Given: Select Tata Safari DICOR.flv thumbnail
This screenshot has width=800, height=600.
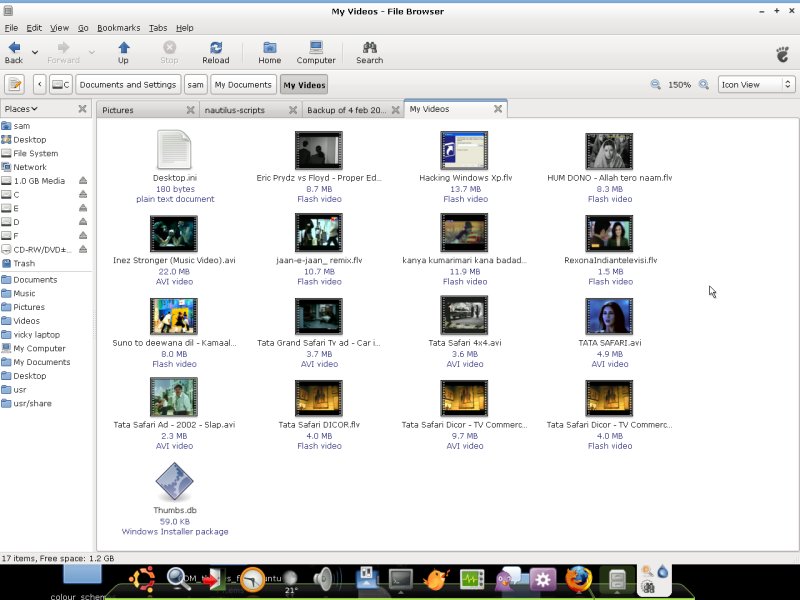Looking at the screenshot, I should [319, 398].
